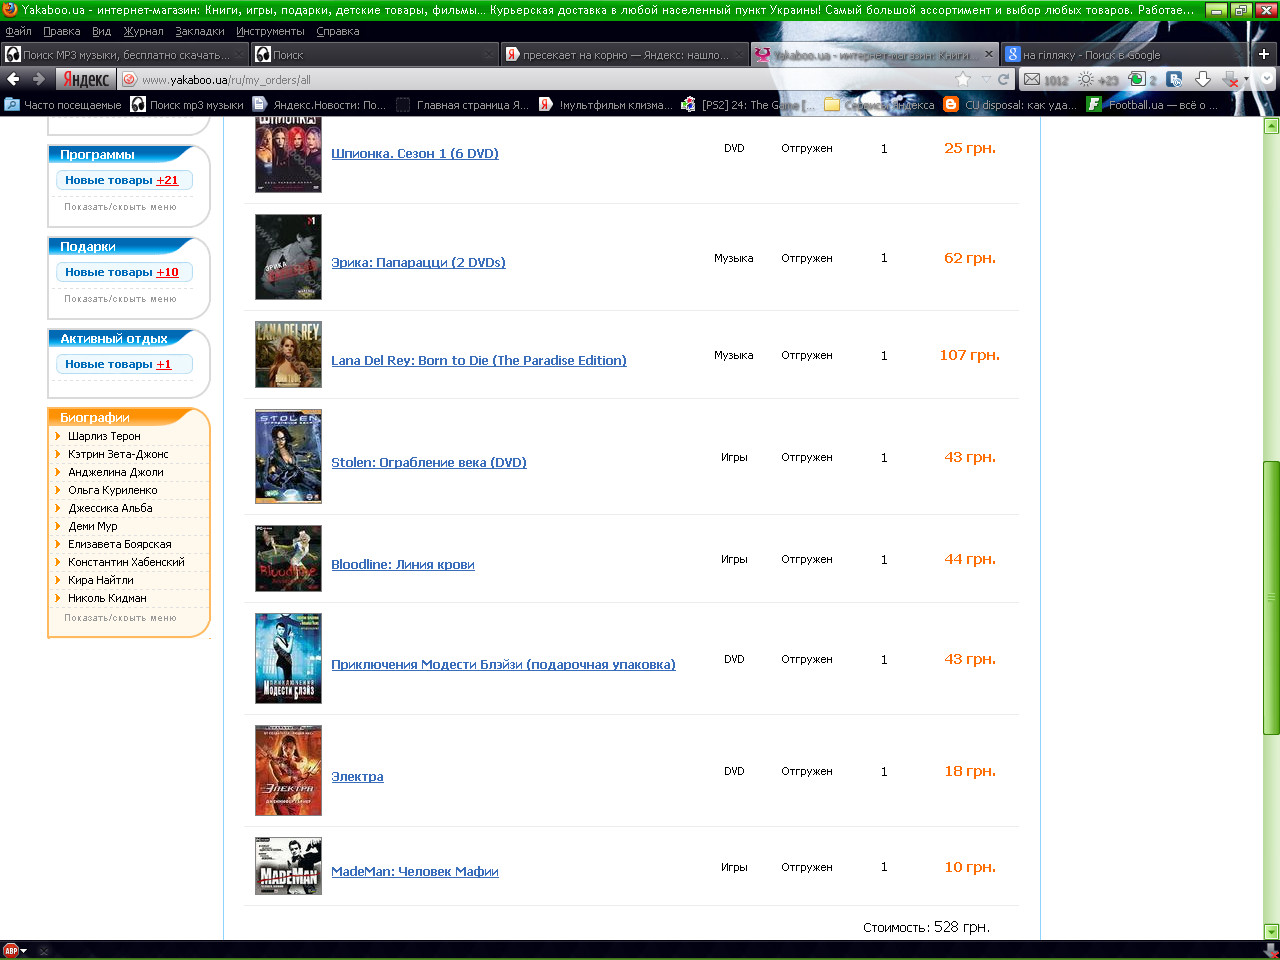Open Stolen: Ограбление века (DVD) link
This screenshot has width=1280, height=960.
[429, 462]
